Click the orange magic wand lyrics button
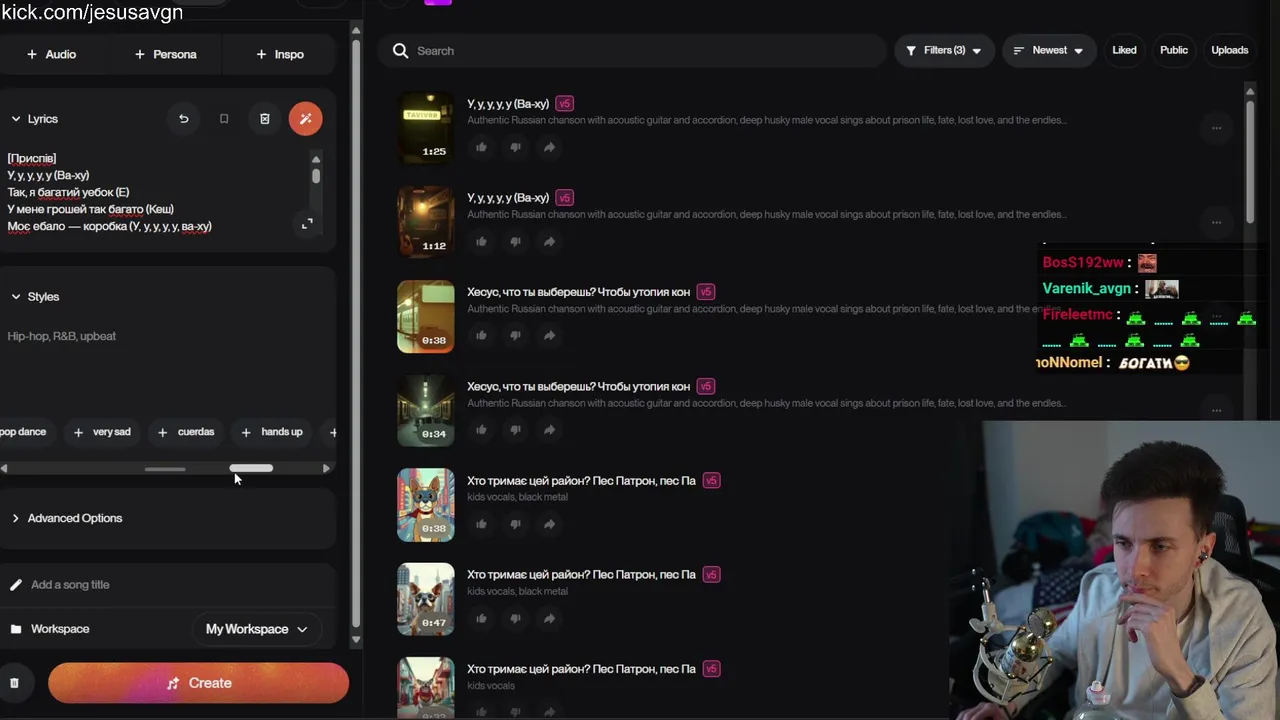 (x=305, y=119)
